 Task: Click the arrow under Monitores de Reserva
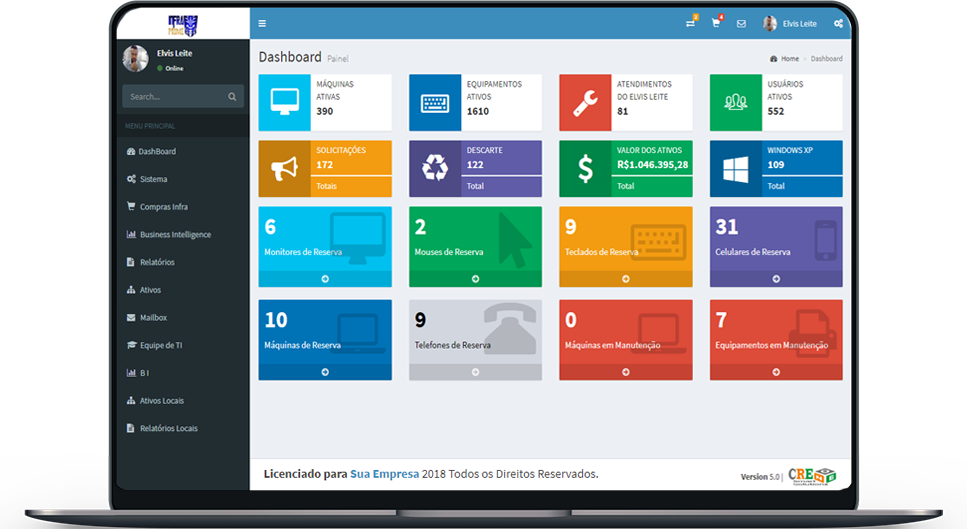[325, 279]
